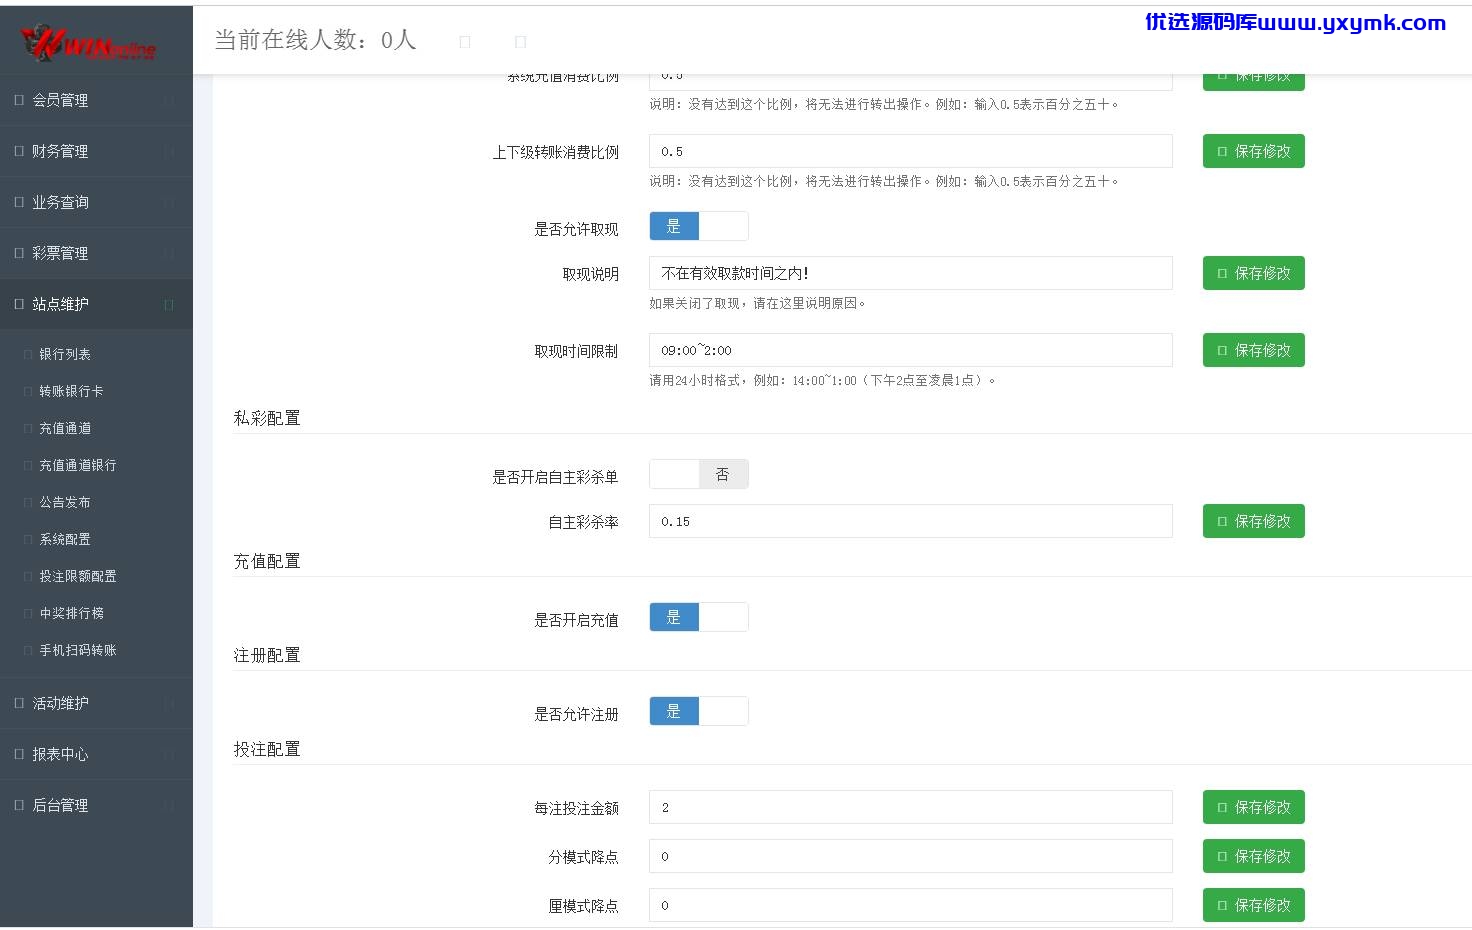Image resolution: width=1472 pixels, height=930 pixels.
Task: Focus the 厘模式降点 input field
Action: [911, 905]
